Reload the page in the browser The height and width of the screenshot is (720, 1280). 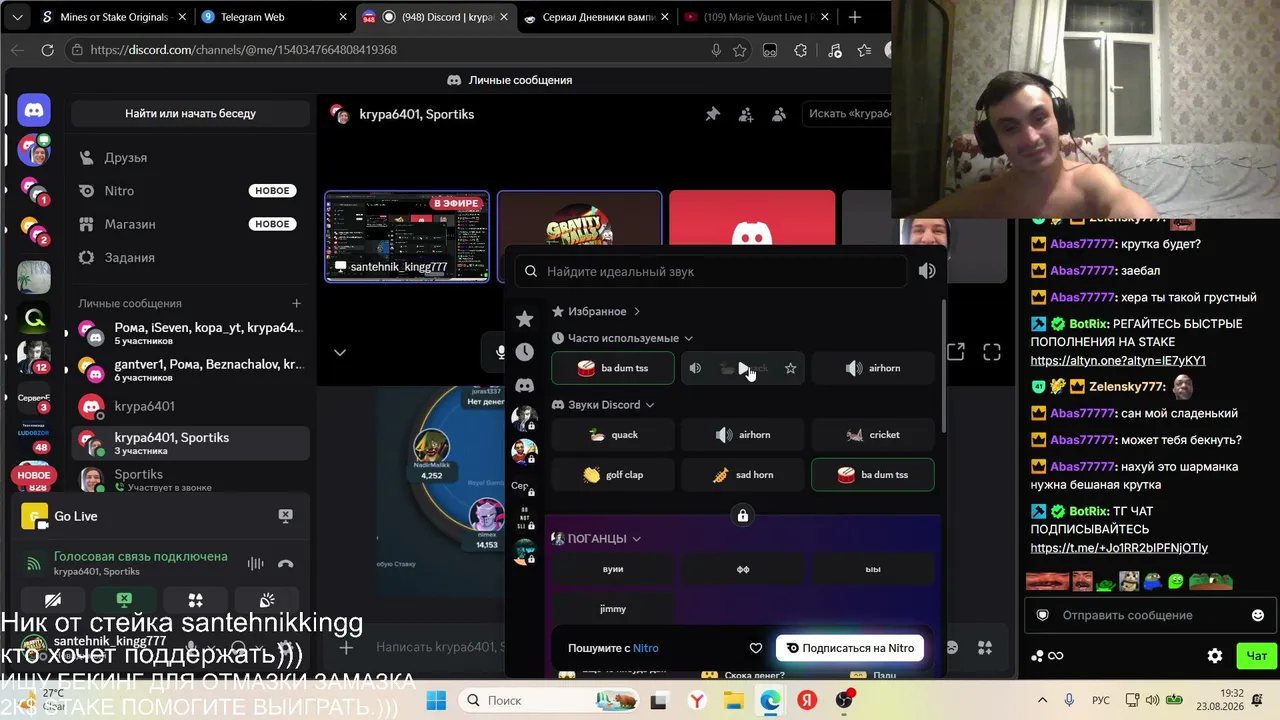point(47,50)
